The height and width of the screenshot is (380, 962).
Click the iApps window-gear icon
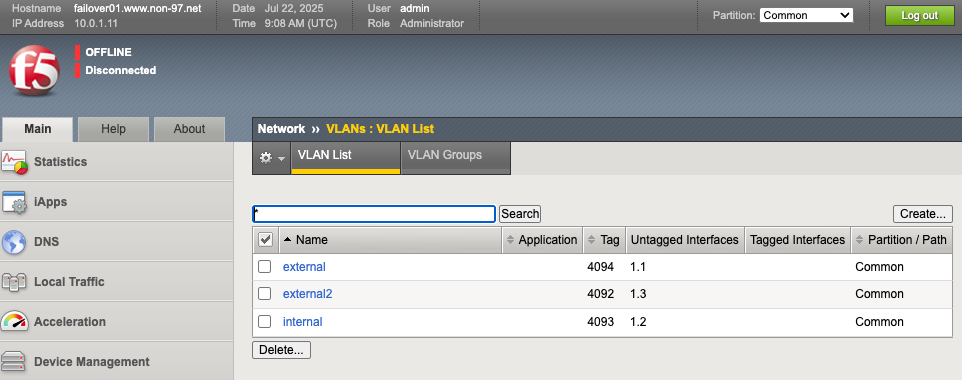pyautogui.click(x=15, y=202)
